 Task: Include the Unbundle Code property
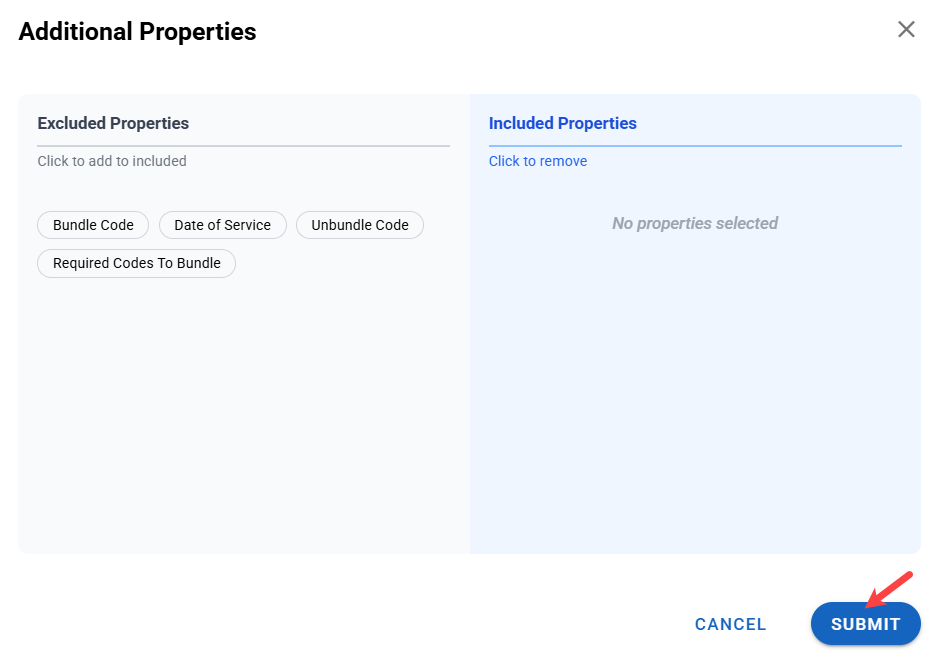359,225
